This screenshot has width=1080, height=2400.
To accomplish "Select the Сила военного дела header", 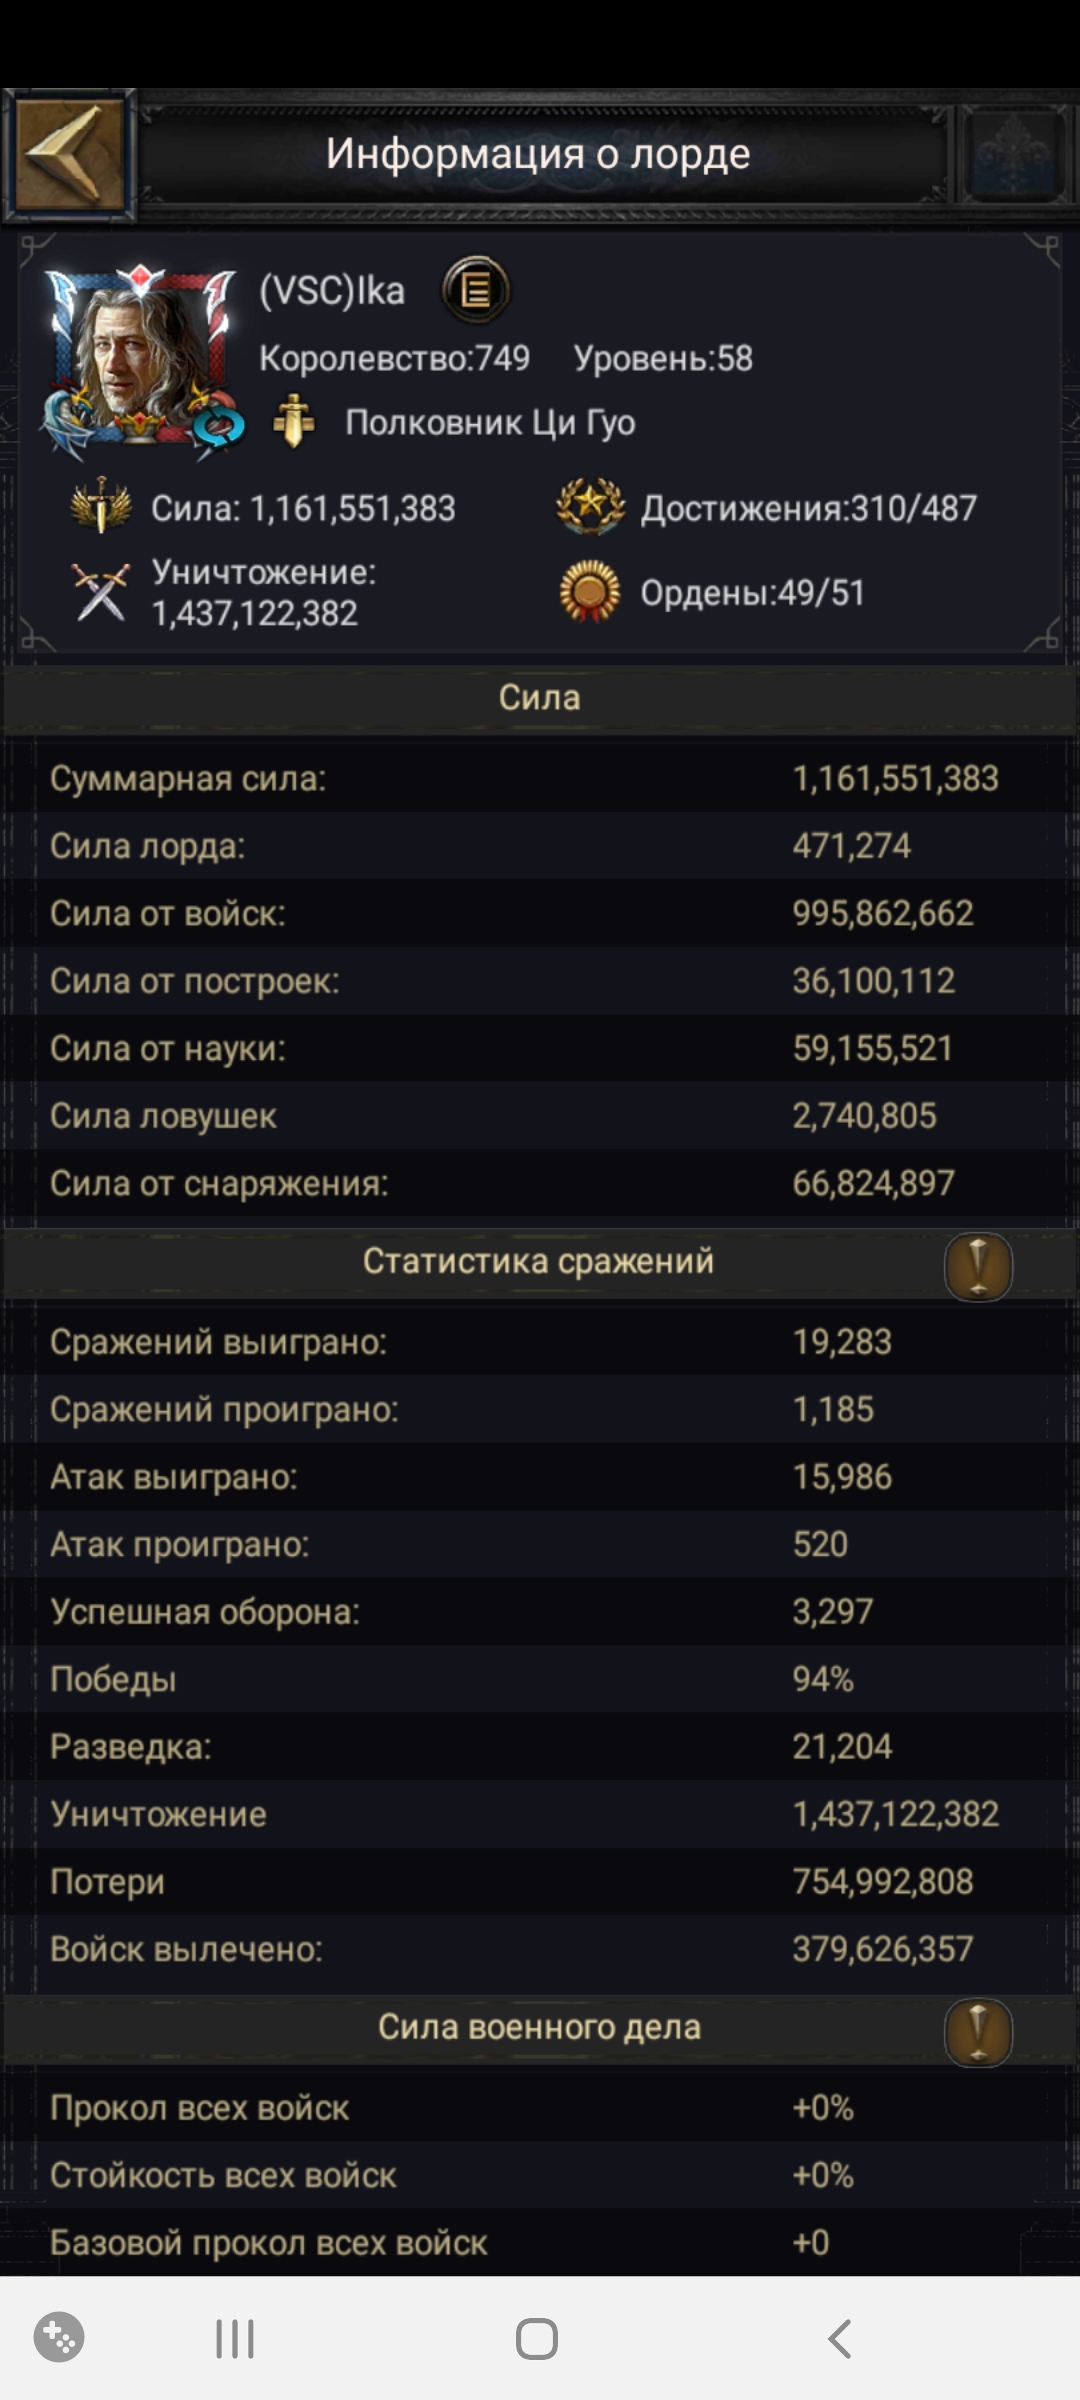I will 538,2028.
